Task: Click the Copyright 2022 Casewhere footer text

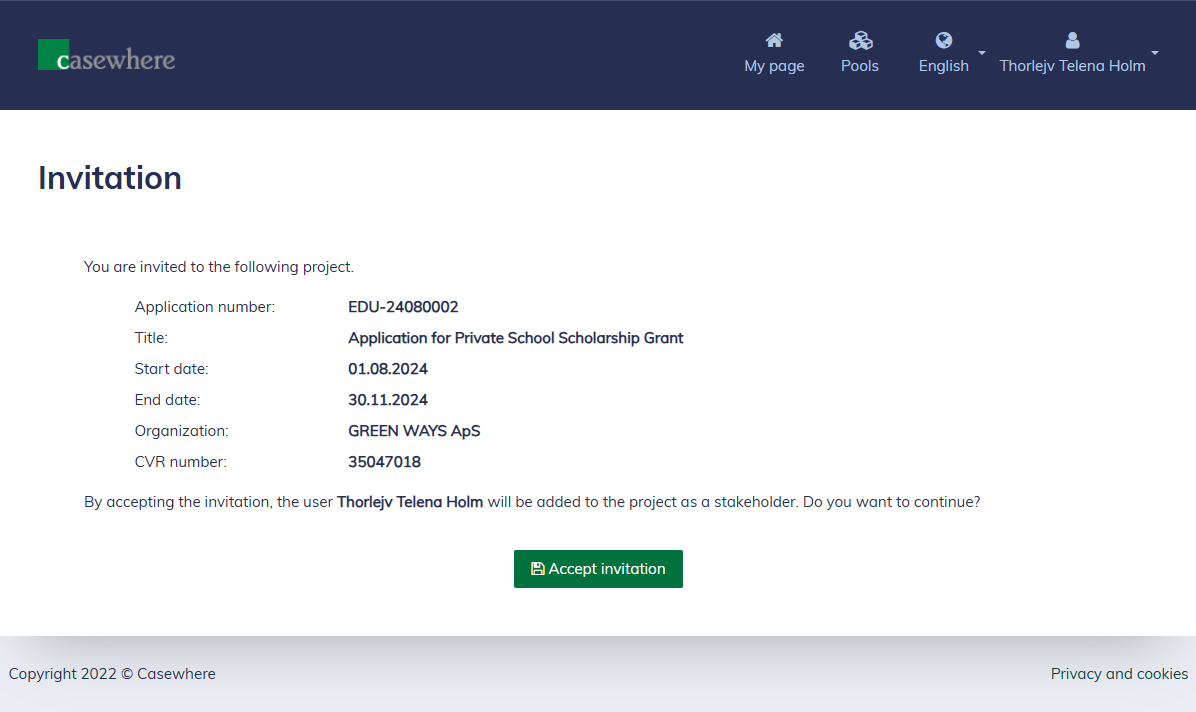Action: tap(112, 674)
